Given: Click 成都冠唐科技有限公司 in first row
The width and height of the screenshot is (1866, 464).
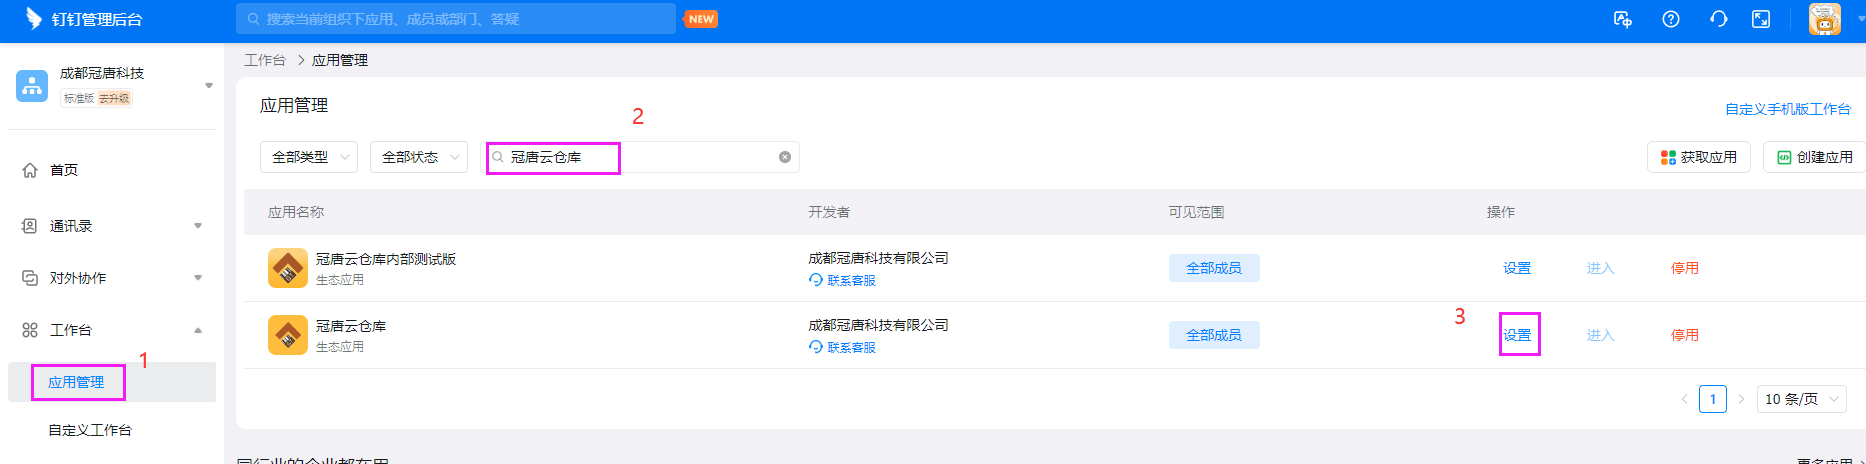Looking at the screenshot, I should pos(878,258).
